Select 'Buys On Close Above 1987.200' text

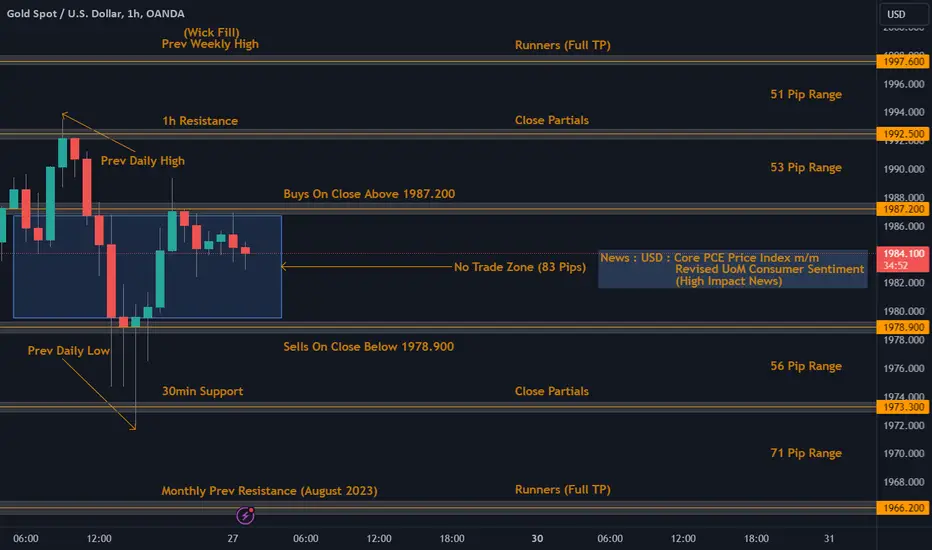[369, 194]
